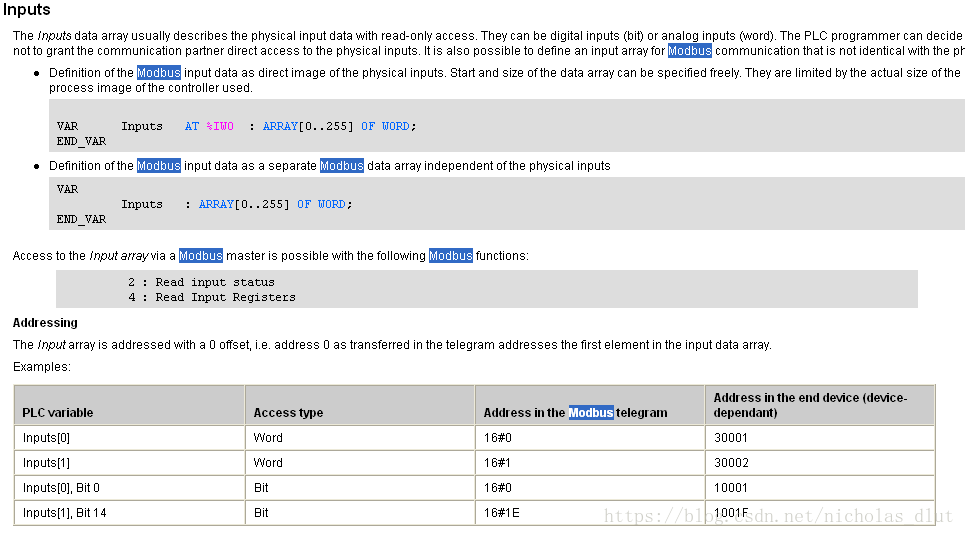Click highlighted "Modbus" before the word "master"

[200, 256]
